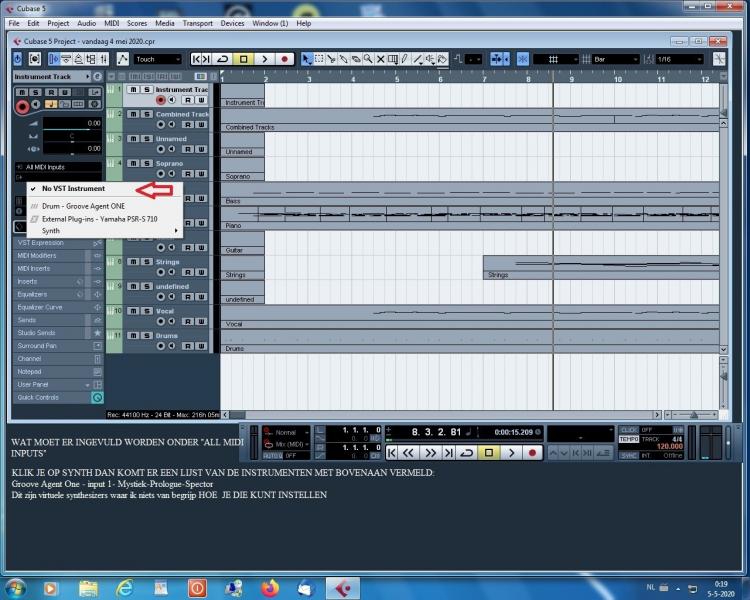Open Firefox from the taskbar

270,588
